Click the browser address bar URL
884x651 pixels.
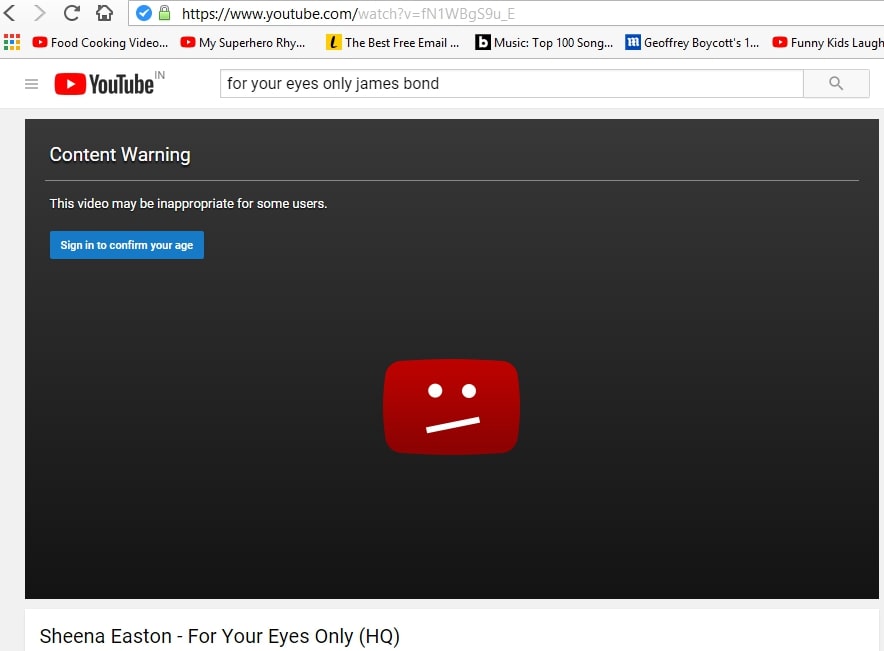[x=348, y=14]
